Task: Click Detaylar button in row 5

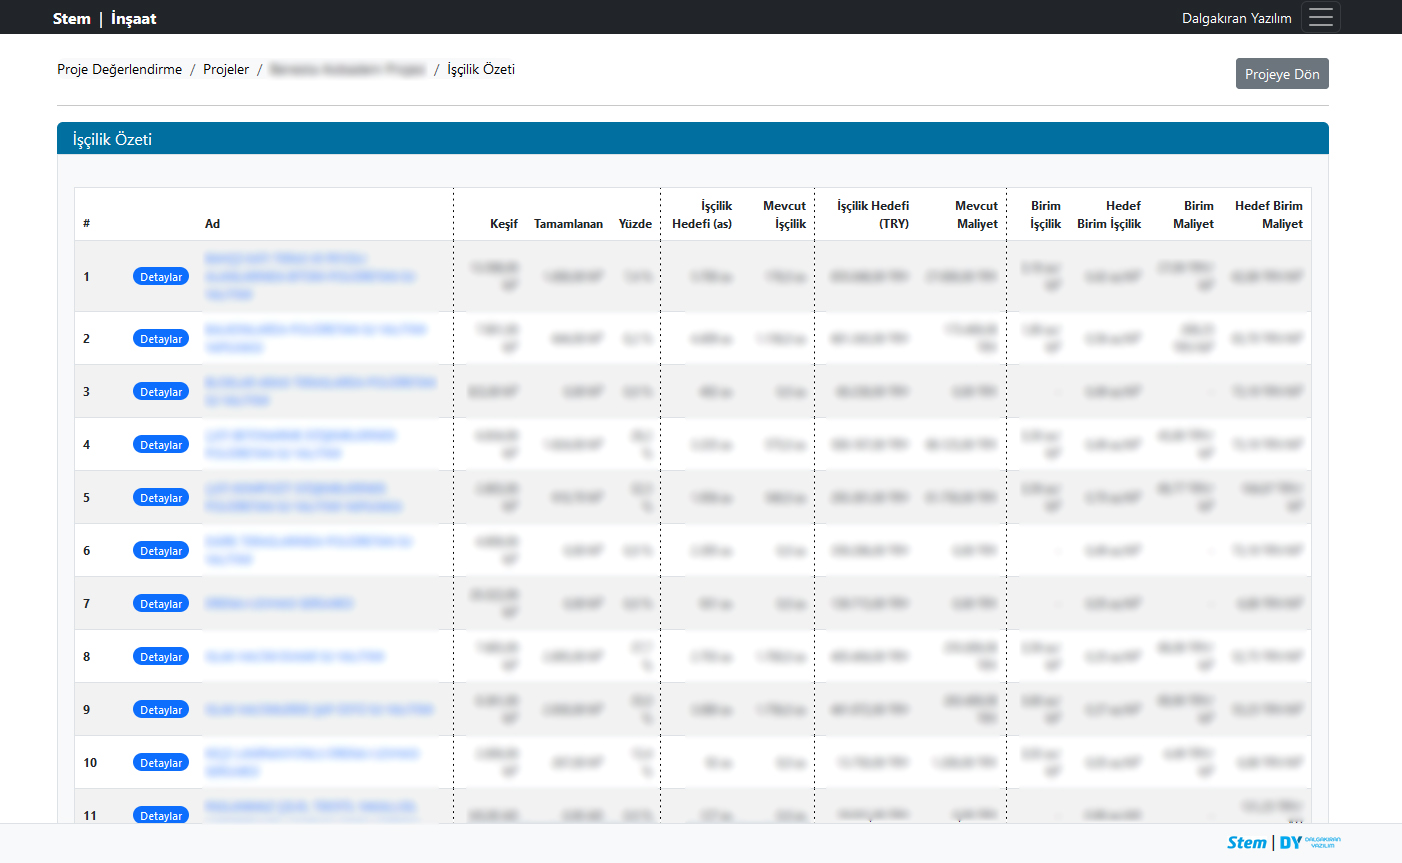Action: [x=161, y=498]
